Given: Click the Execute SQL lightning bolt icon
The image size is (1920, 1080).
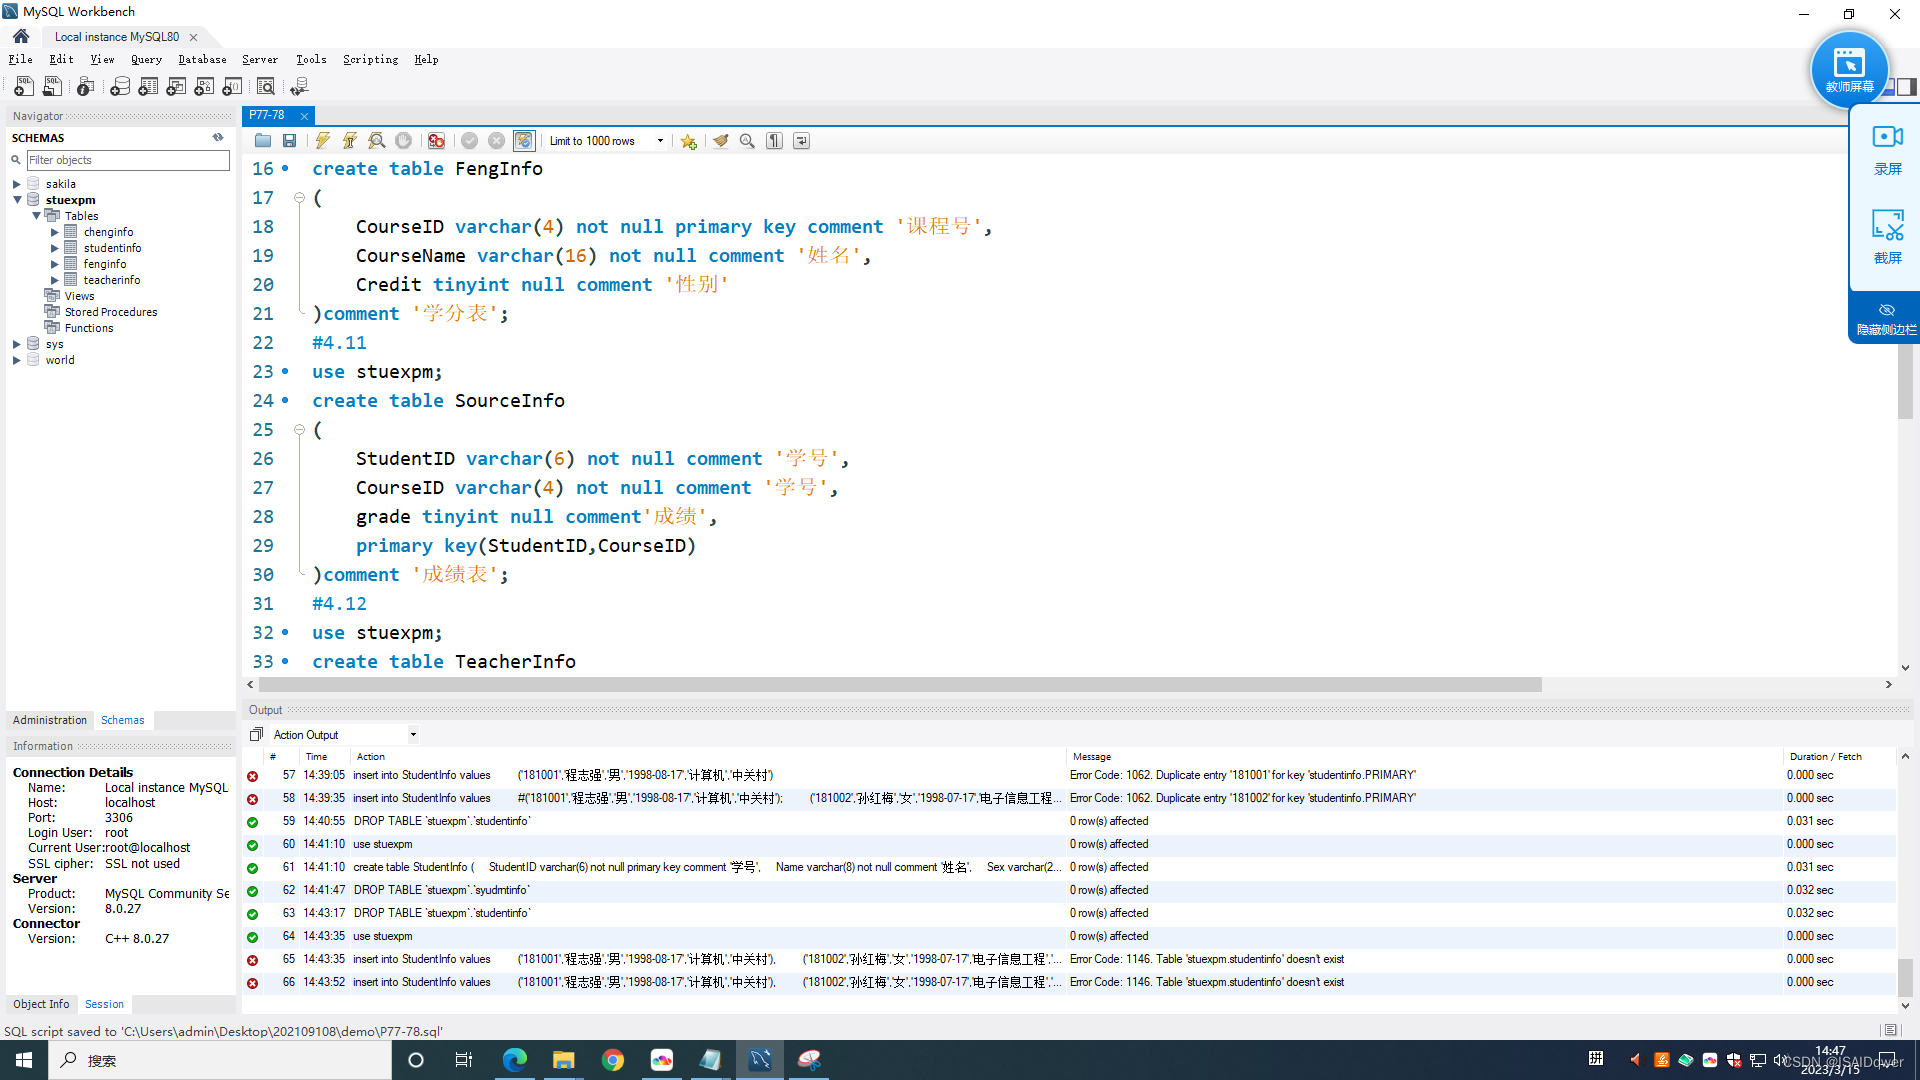Looking at the screenshot, I should click(323, 141).
